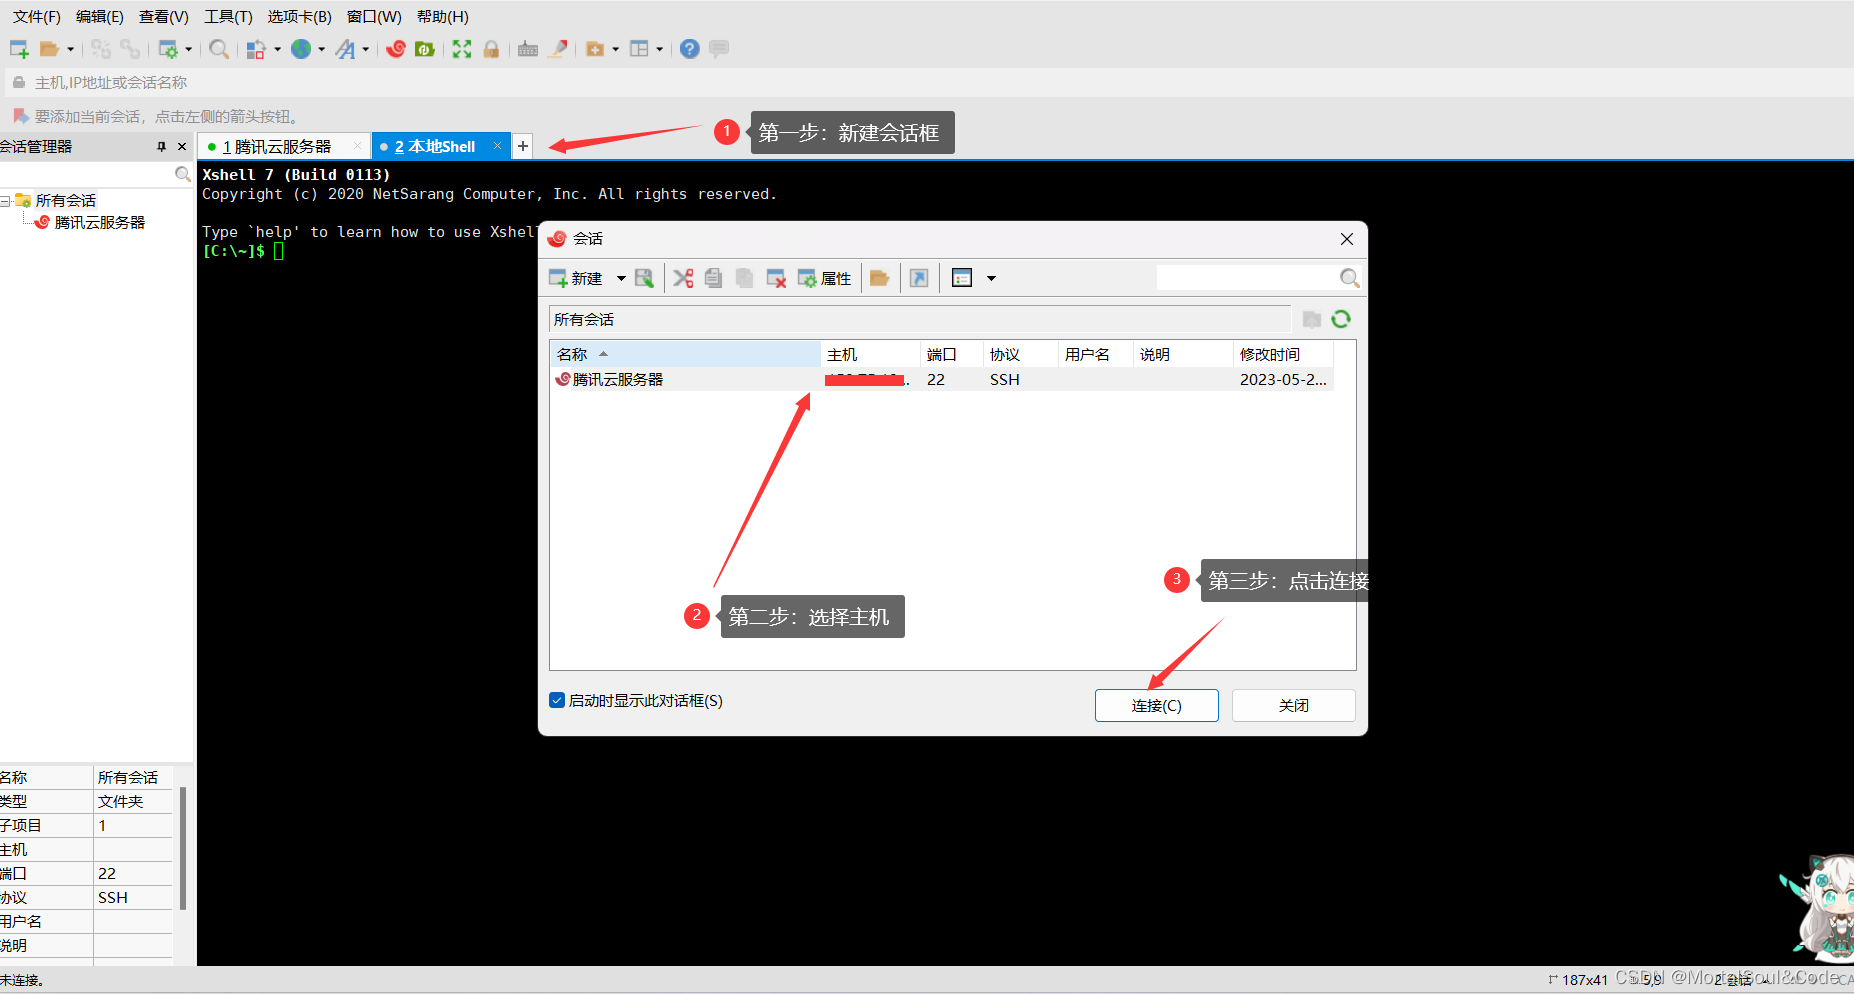Click the keyboard mapping icon
The width and height of the screenshot is (1854, 994).
pyautogui.click(x=528, y=49)
